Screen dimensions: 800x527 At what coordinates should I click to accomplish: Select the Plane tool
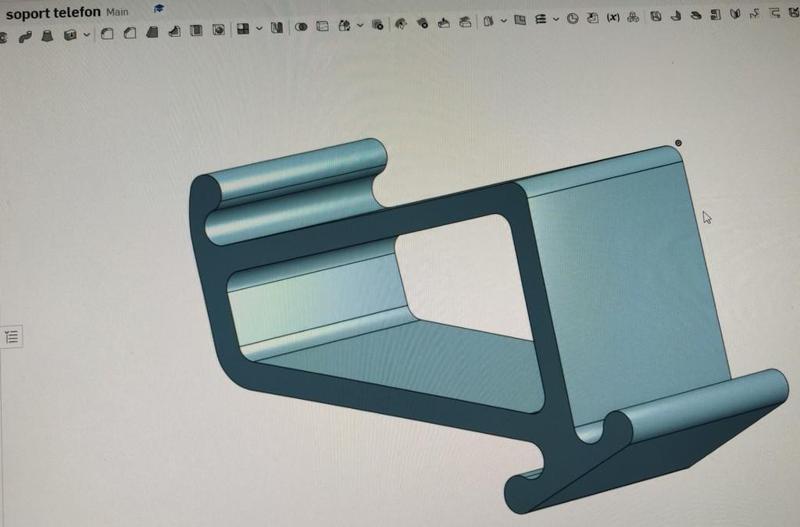pos(520,20)
